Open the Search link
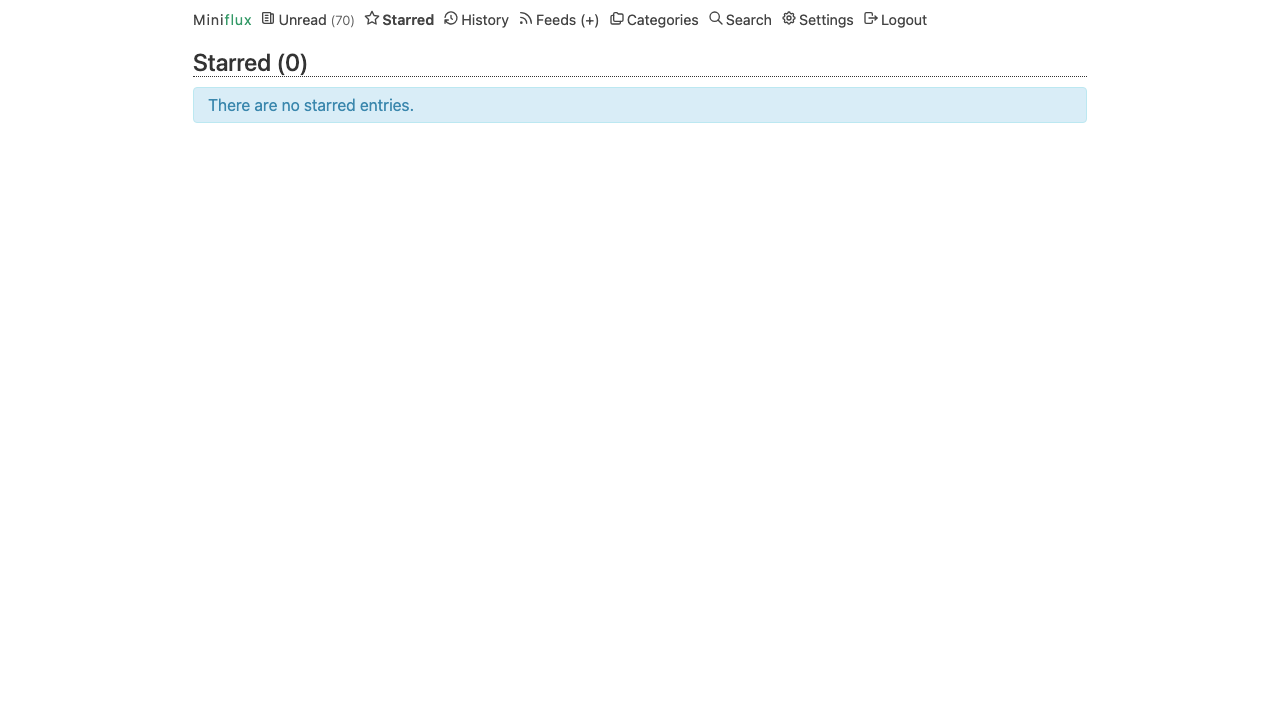This screenshot has width=1280, height=720. coord(749,20)
